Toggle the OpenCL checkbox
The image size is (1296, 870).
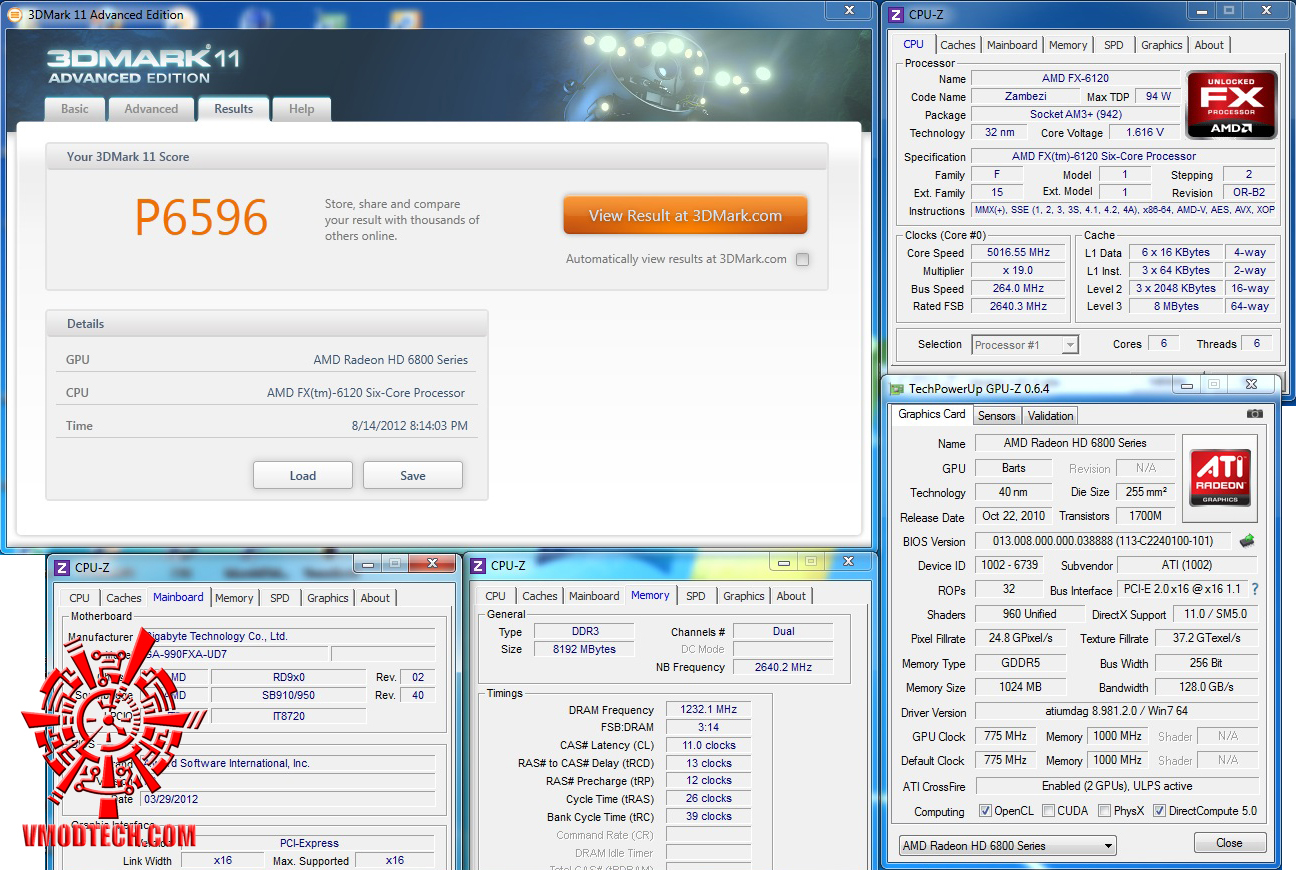click(x=985, y=811)
